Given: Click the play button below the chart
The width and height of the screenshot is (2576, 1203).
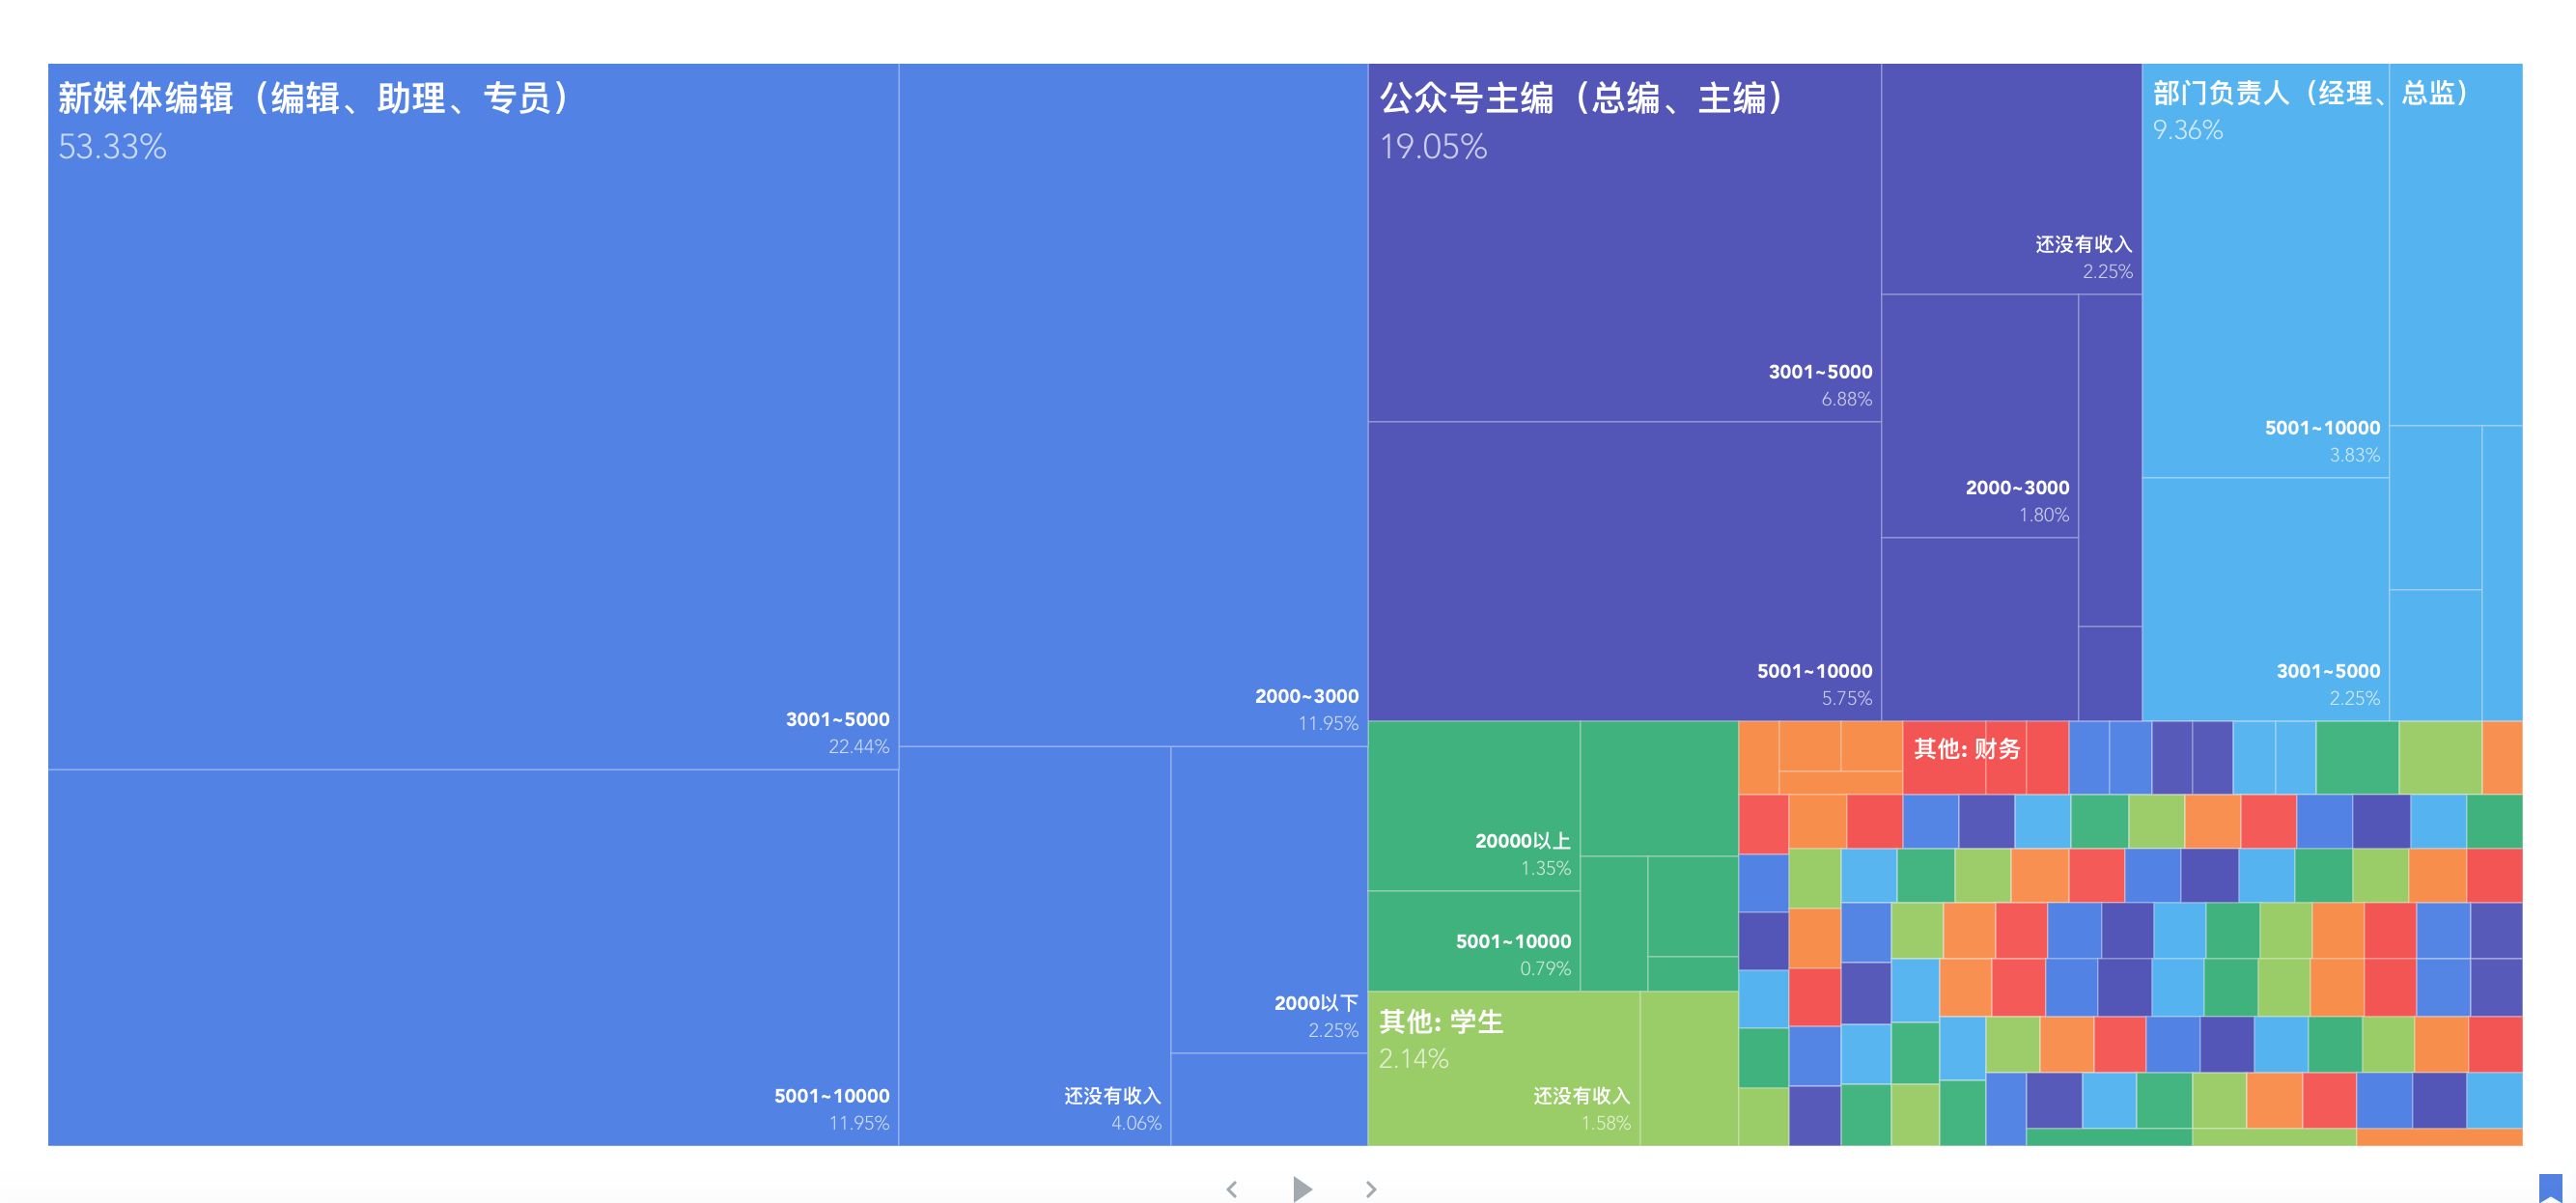Looking at the screenshot, I should pyautogui.click(x=1301, y=1188).
